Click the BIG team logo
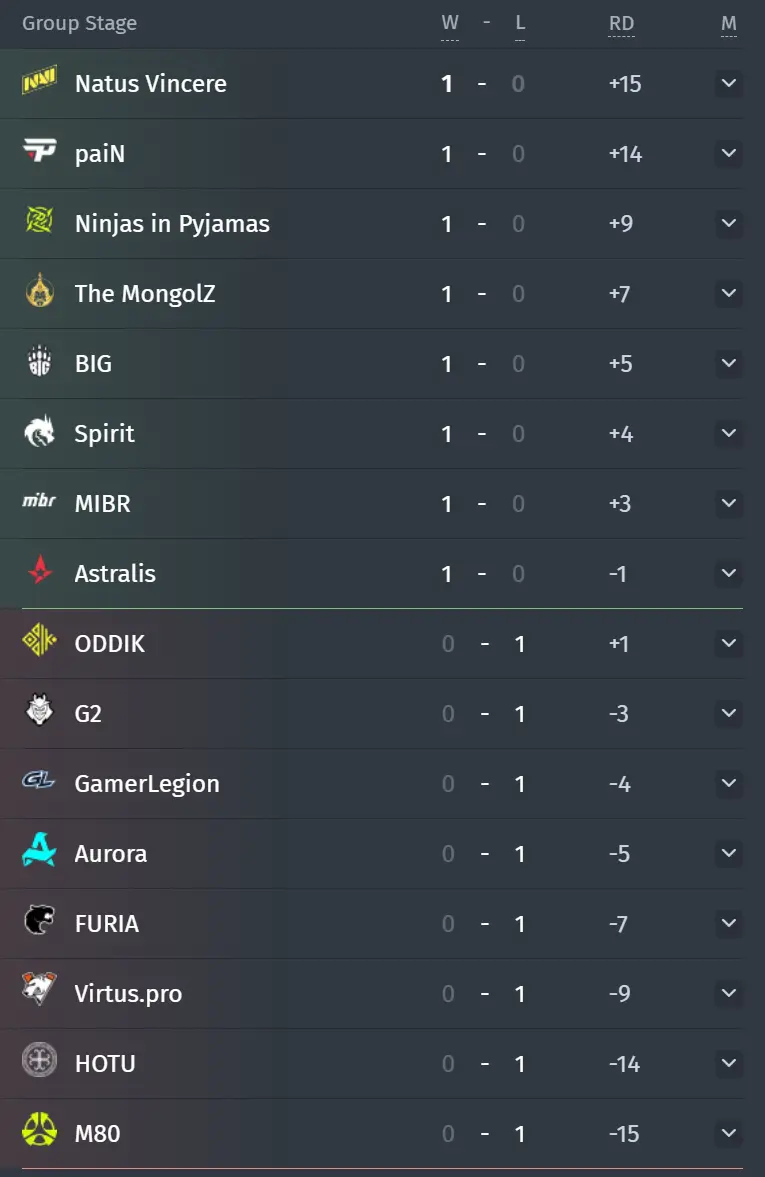The height and width of the screenshot is (1177, 765). click(x=40, y=360)
